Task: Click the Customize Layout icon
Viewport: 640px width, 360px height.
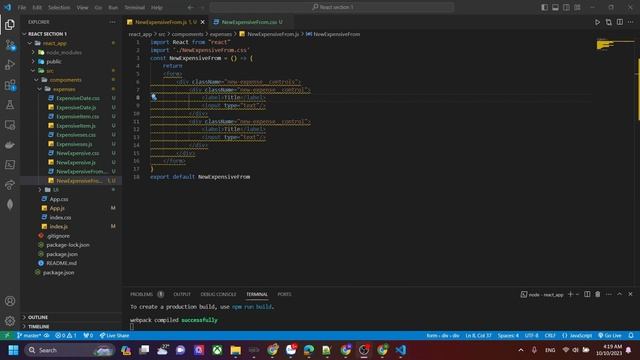Action: click(577, 7)
